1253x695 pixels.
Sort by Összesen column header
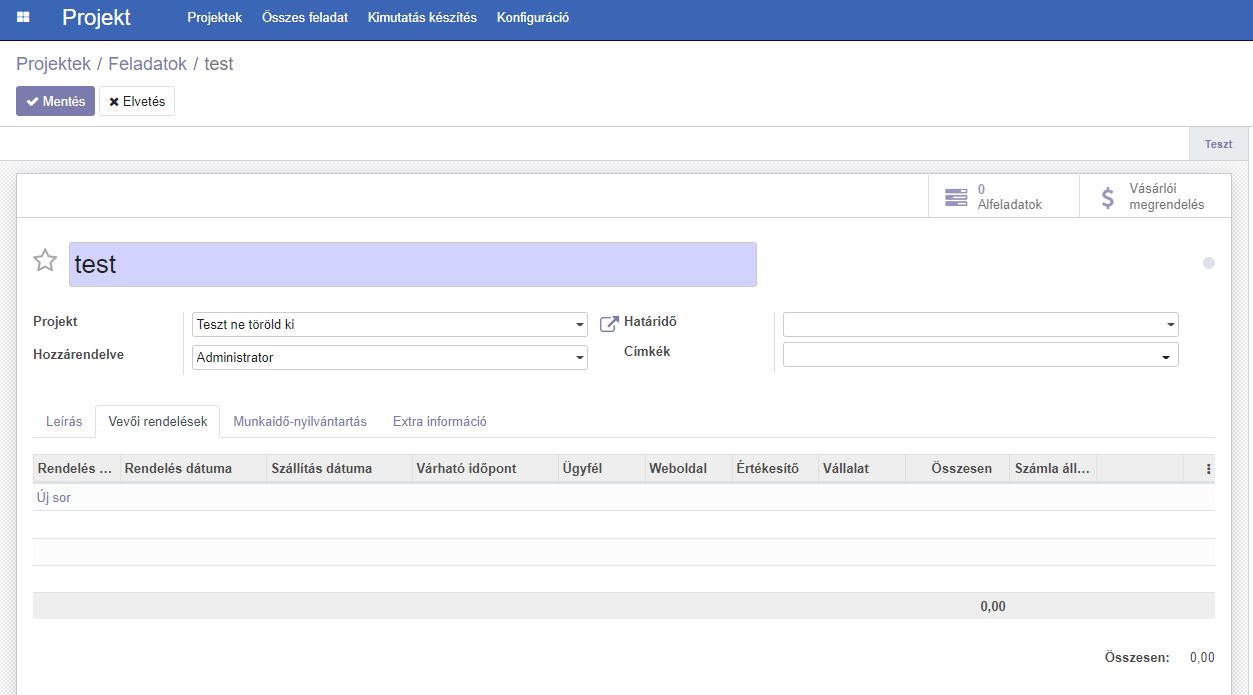click(958, 469)
